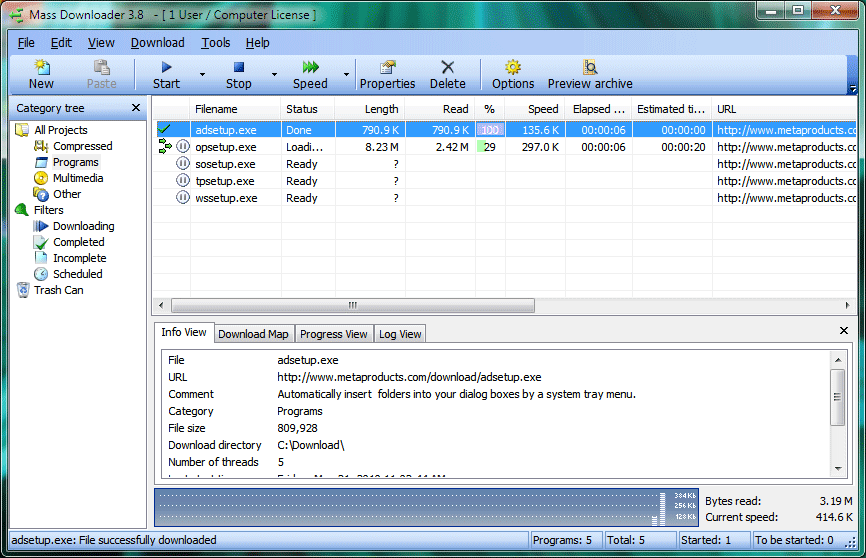
Task: Open the Tools menu
Action: point(215,43)
